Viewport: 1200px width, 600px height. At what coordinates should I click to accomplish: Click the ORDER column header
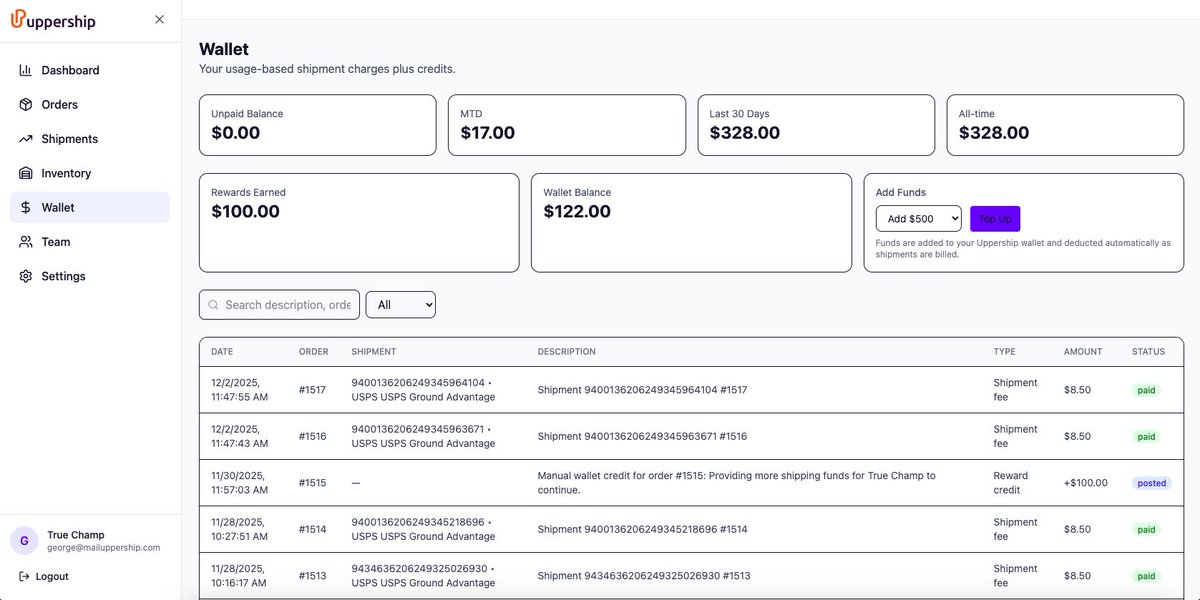(314, 352)
